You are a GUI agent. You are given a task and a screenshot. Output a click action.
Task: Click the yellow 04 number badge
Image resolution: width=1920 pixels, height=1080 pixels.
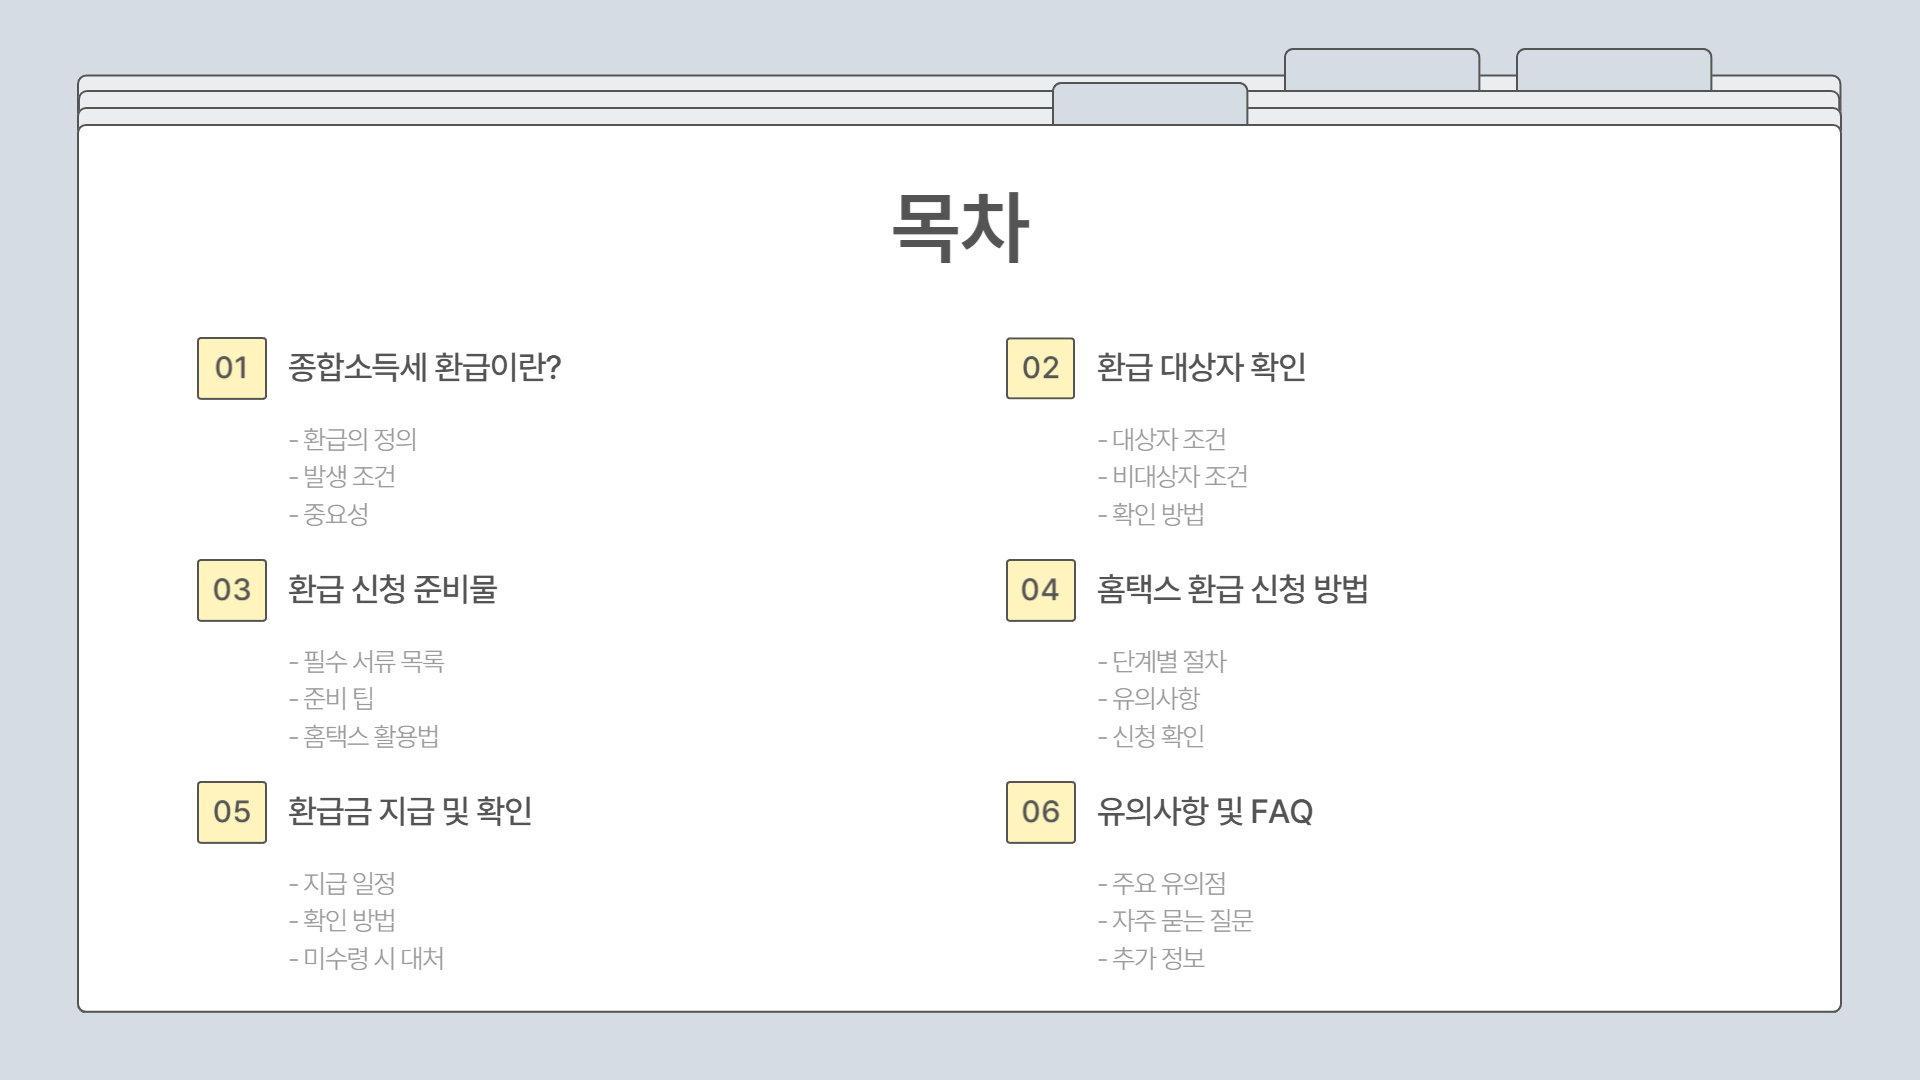(1040, 590)
